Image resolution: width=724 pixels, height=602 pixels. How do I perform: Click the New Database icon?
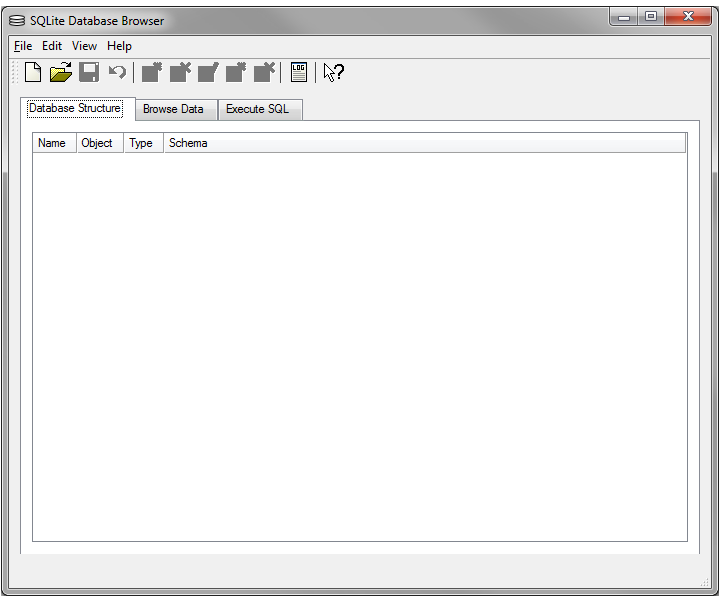pos(33,72)
